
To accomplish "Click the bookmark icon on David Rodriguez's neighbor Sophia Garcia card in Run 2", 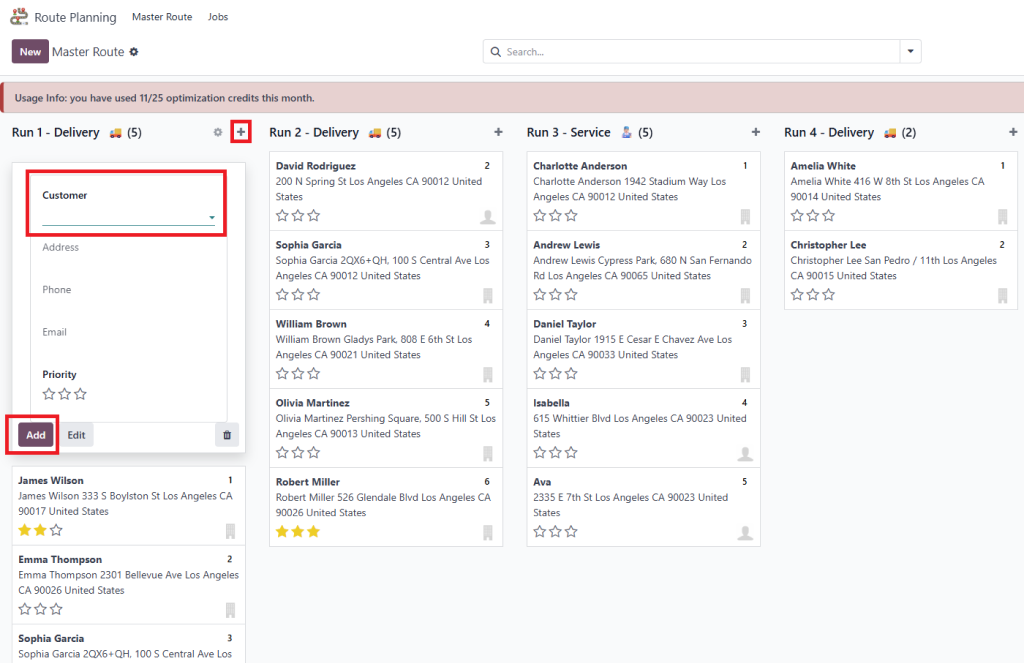I will [x=488, y=295].
